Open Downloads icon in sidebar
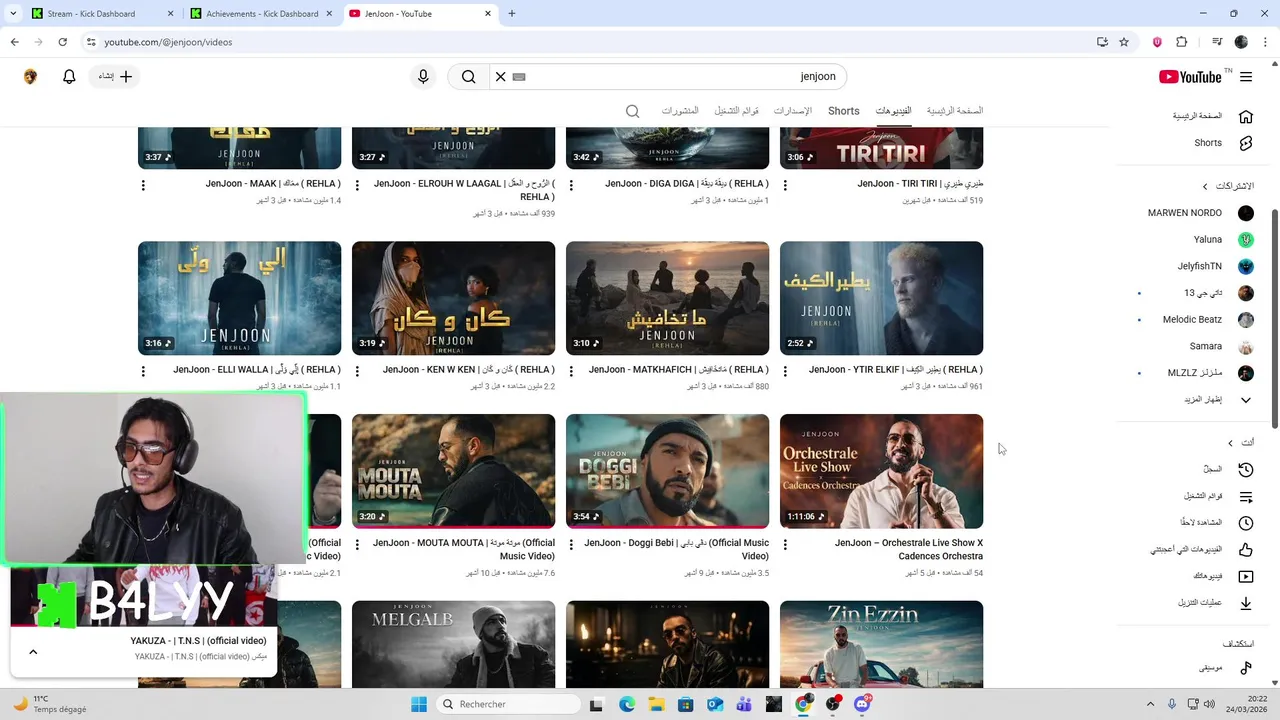 1246,603
